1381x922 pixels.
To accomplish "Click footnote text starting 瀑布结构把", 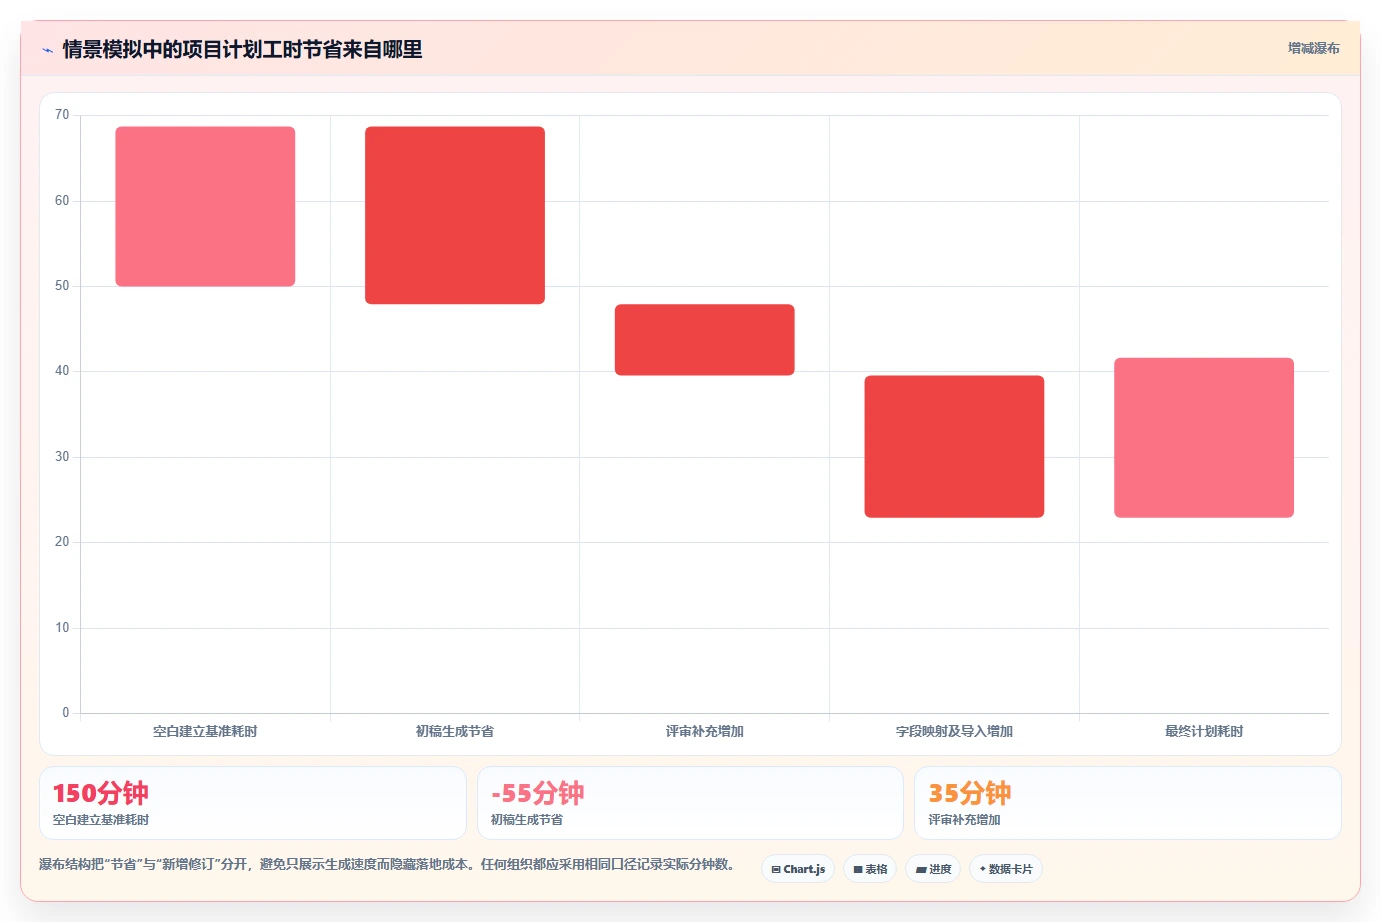I will 387,864.
